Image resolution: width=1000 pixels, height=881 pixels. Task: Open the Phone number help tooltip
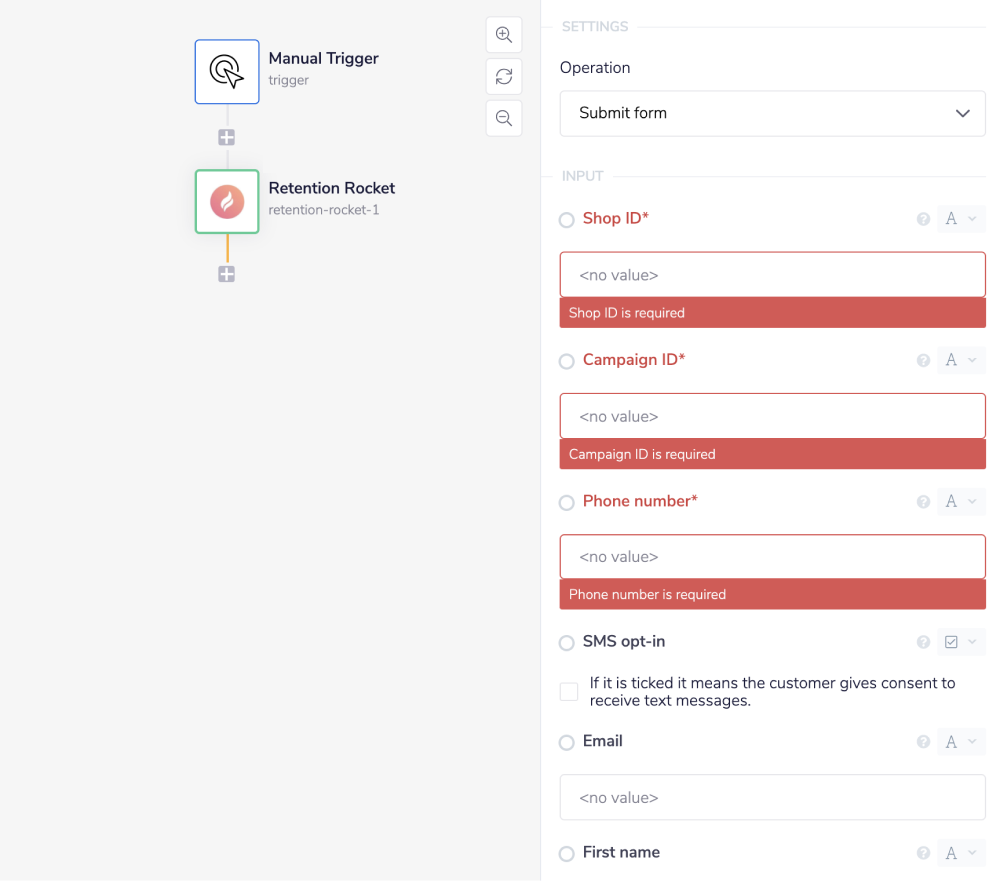click(922, 501)
